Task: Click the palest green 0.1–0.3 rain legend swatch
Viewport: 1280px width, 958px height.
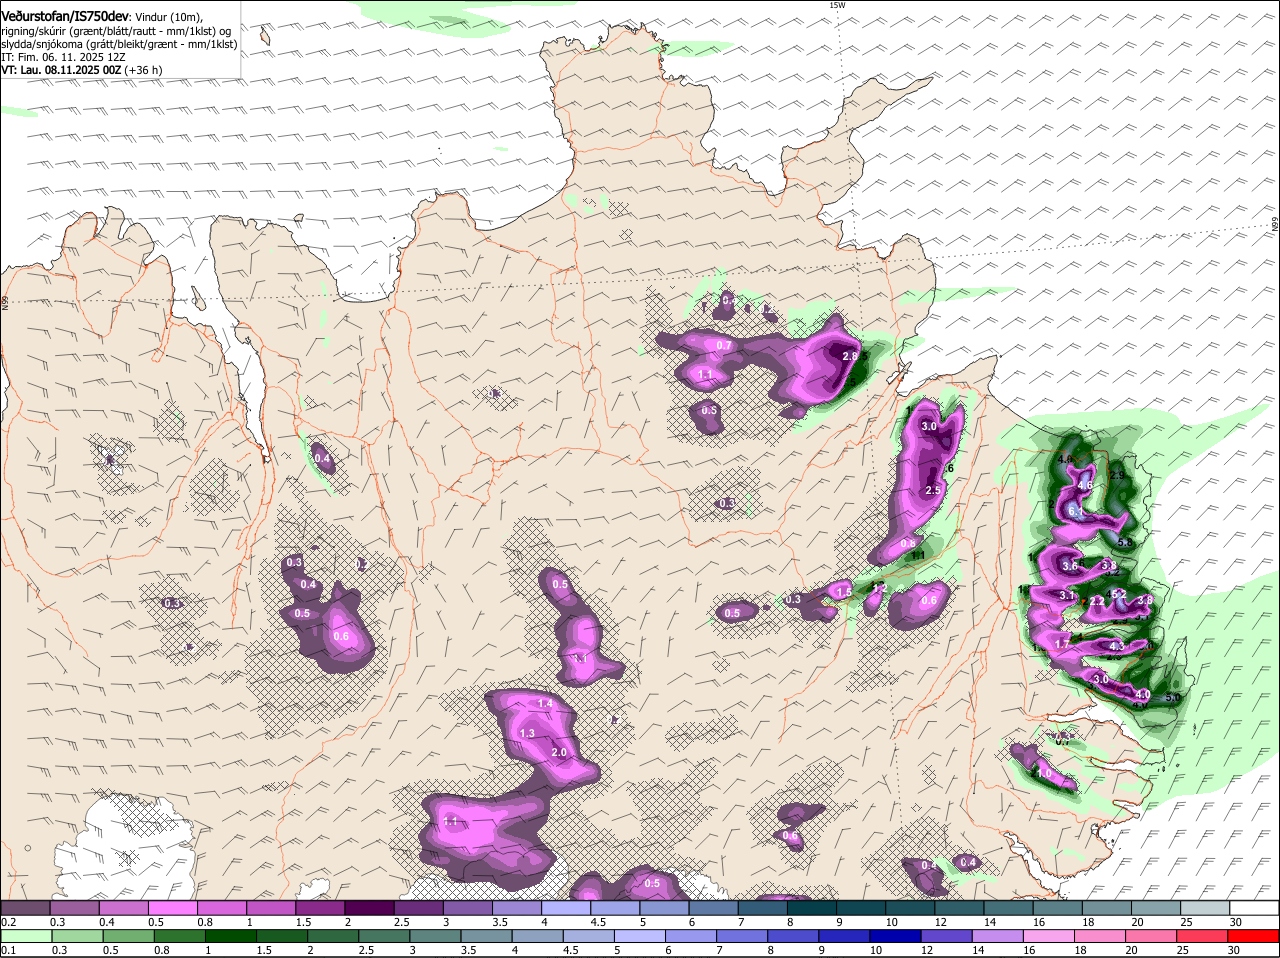Action: pyautogui.click(x=25, y=936)
